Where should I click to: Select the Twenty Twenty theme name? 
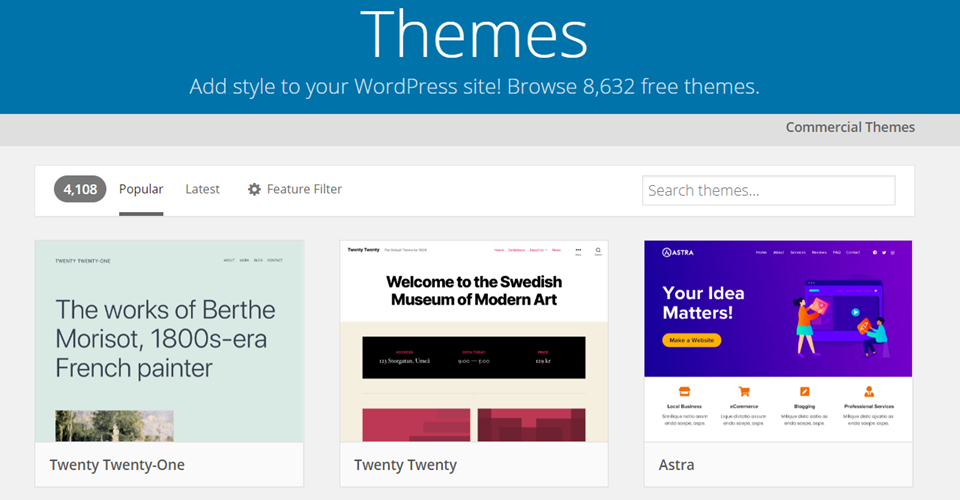click(405, 465)
